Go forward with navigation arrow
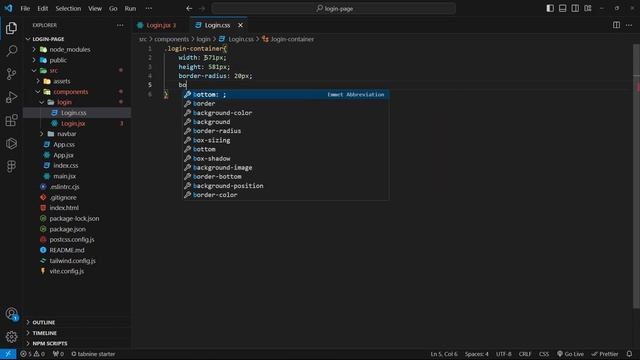This screenshot has width=640, height=360. (202, 8)
